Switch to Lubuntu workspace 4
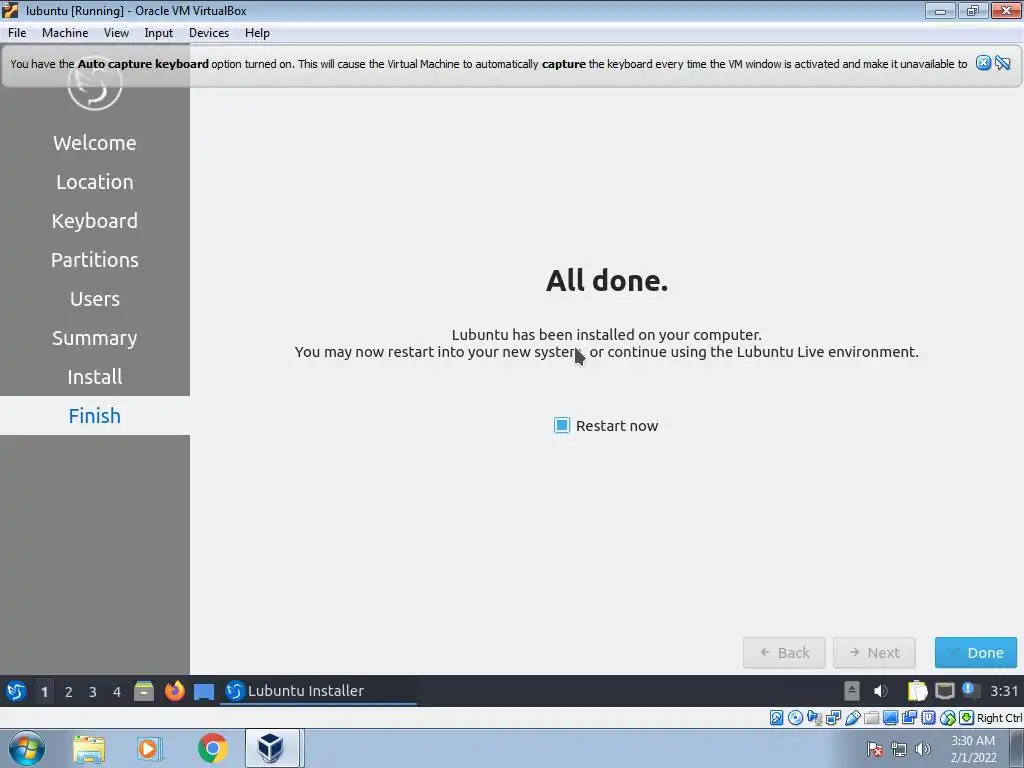 117,691
